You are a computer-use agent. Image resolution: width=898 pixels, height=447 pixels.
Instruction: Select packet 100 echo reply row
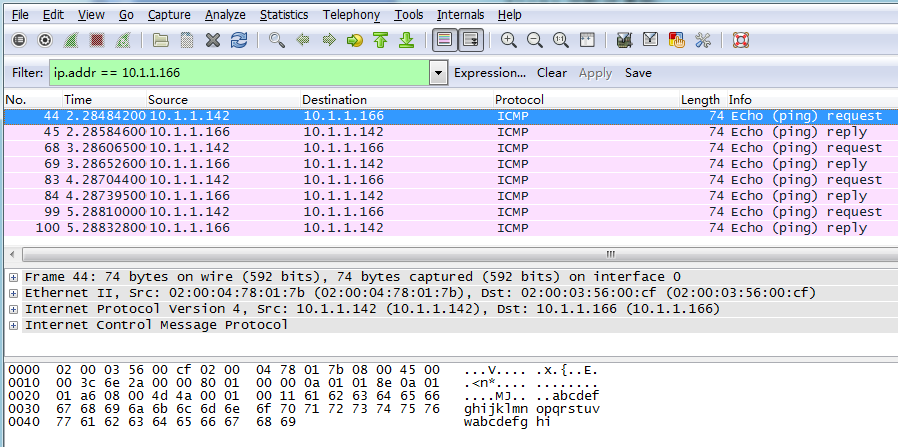pos(451,228)
